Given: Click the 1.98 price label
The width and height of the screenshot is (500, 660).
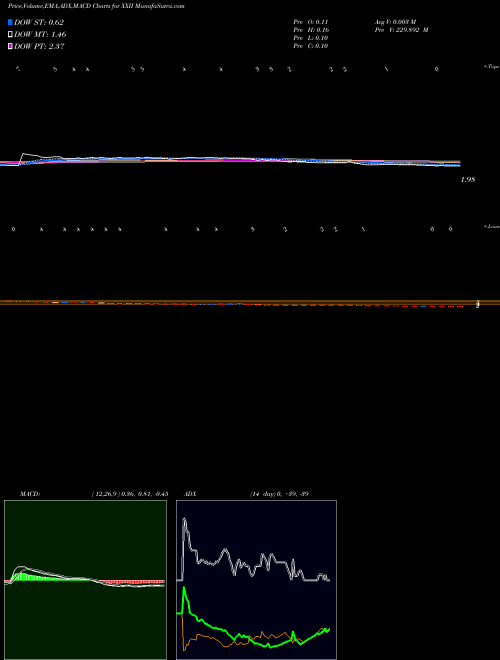Looking at the screenshot, I should click(468, 180).
